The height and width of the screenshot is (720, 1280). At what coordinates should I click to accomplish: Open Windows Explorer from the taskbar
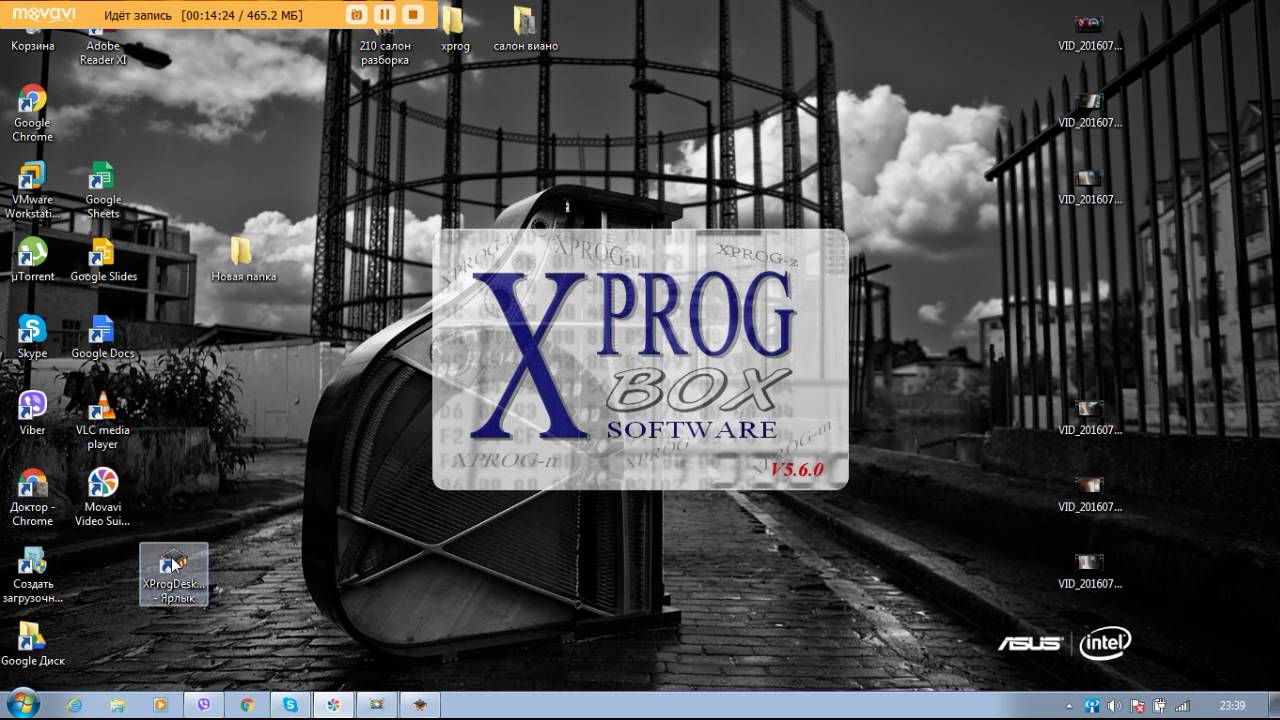[118, 705]
